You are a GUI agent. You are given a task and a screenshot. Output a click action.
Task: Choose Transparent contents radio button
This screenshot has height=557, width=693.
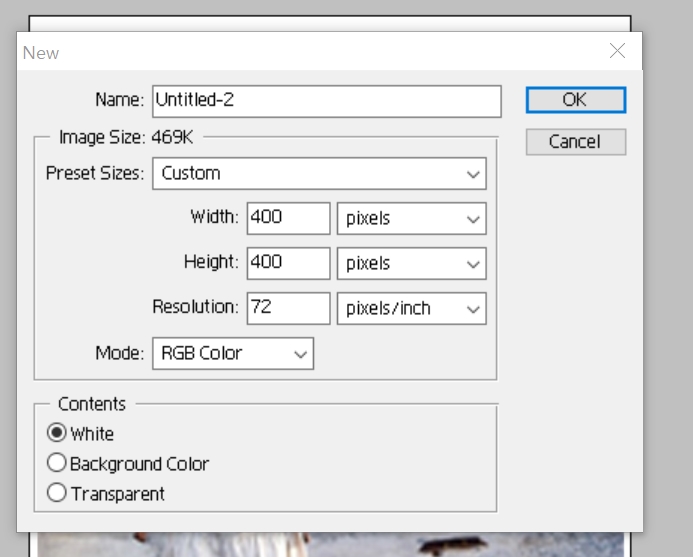tap(57, 492)
